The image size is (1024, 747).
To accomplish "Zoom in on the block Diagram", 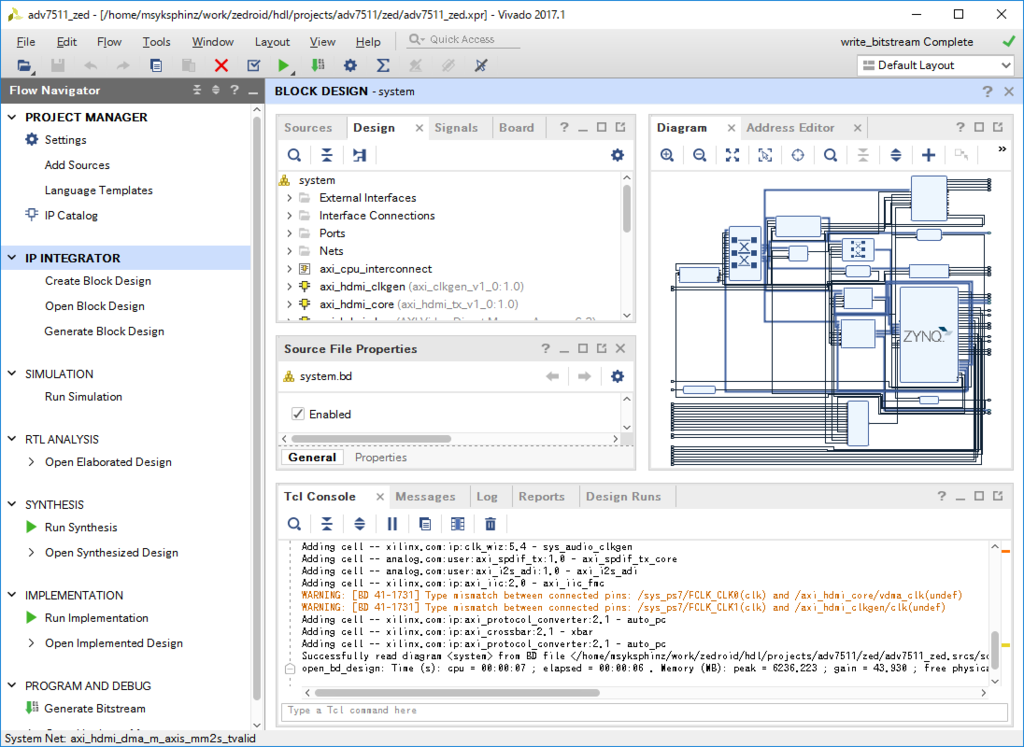I will (667, 155).
